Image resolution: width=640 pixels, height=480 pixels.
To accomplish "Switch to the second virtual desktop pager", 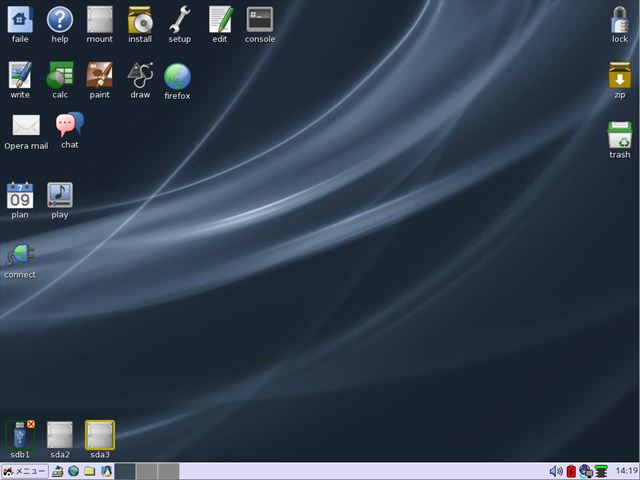I will click(146, 471).
